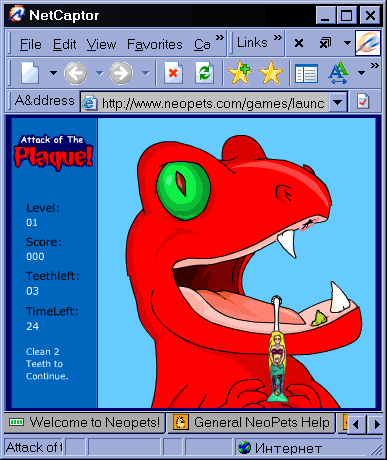The width and height of the screenshot is (387, 460).
Task: Refresh the page with green arrows icon
Action: pyautogui.click(x=204, y=72)
